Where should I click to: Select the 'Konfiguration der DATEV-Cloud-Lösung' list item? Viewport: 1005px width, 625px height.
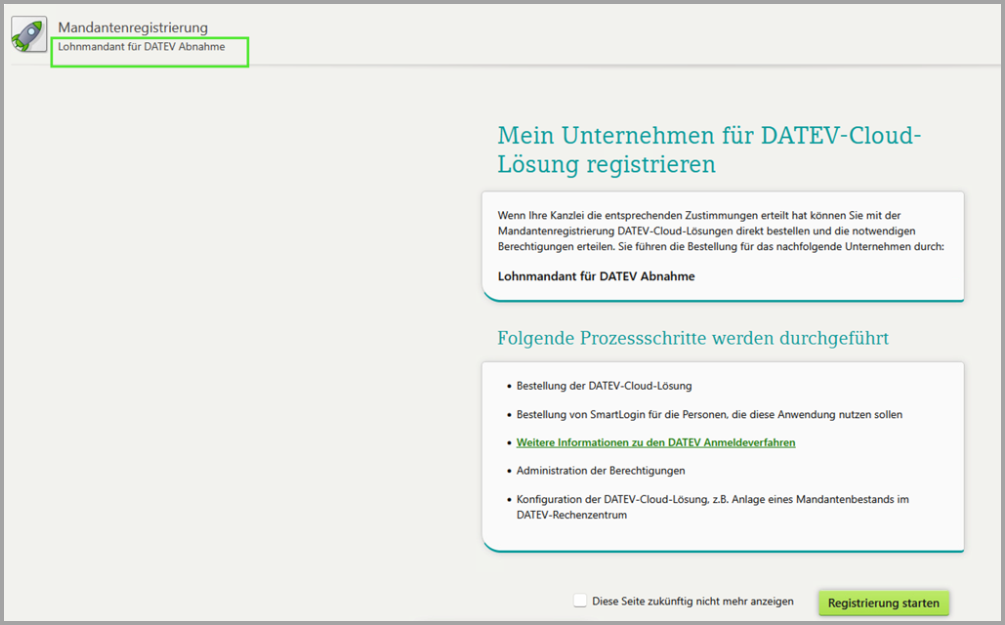click(x=712, y=498)
